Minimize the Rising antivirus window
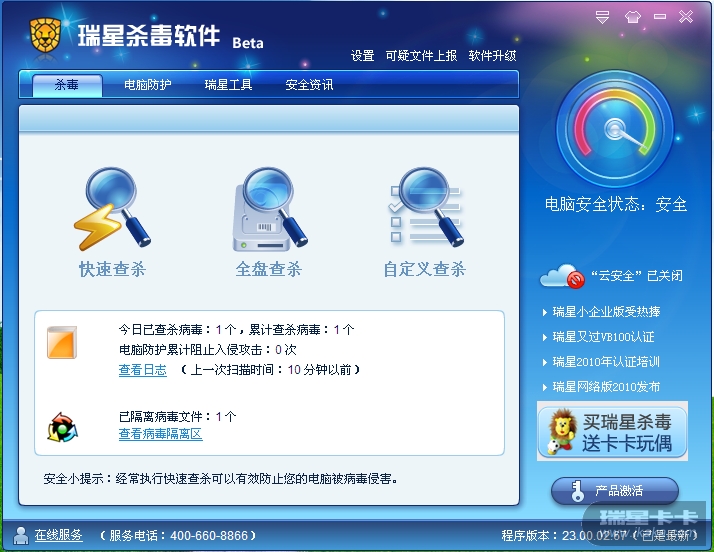 point(660,17)
